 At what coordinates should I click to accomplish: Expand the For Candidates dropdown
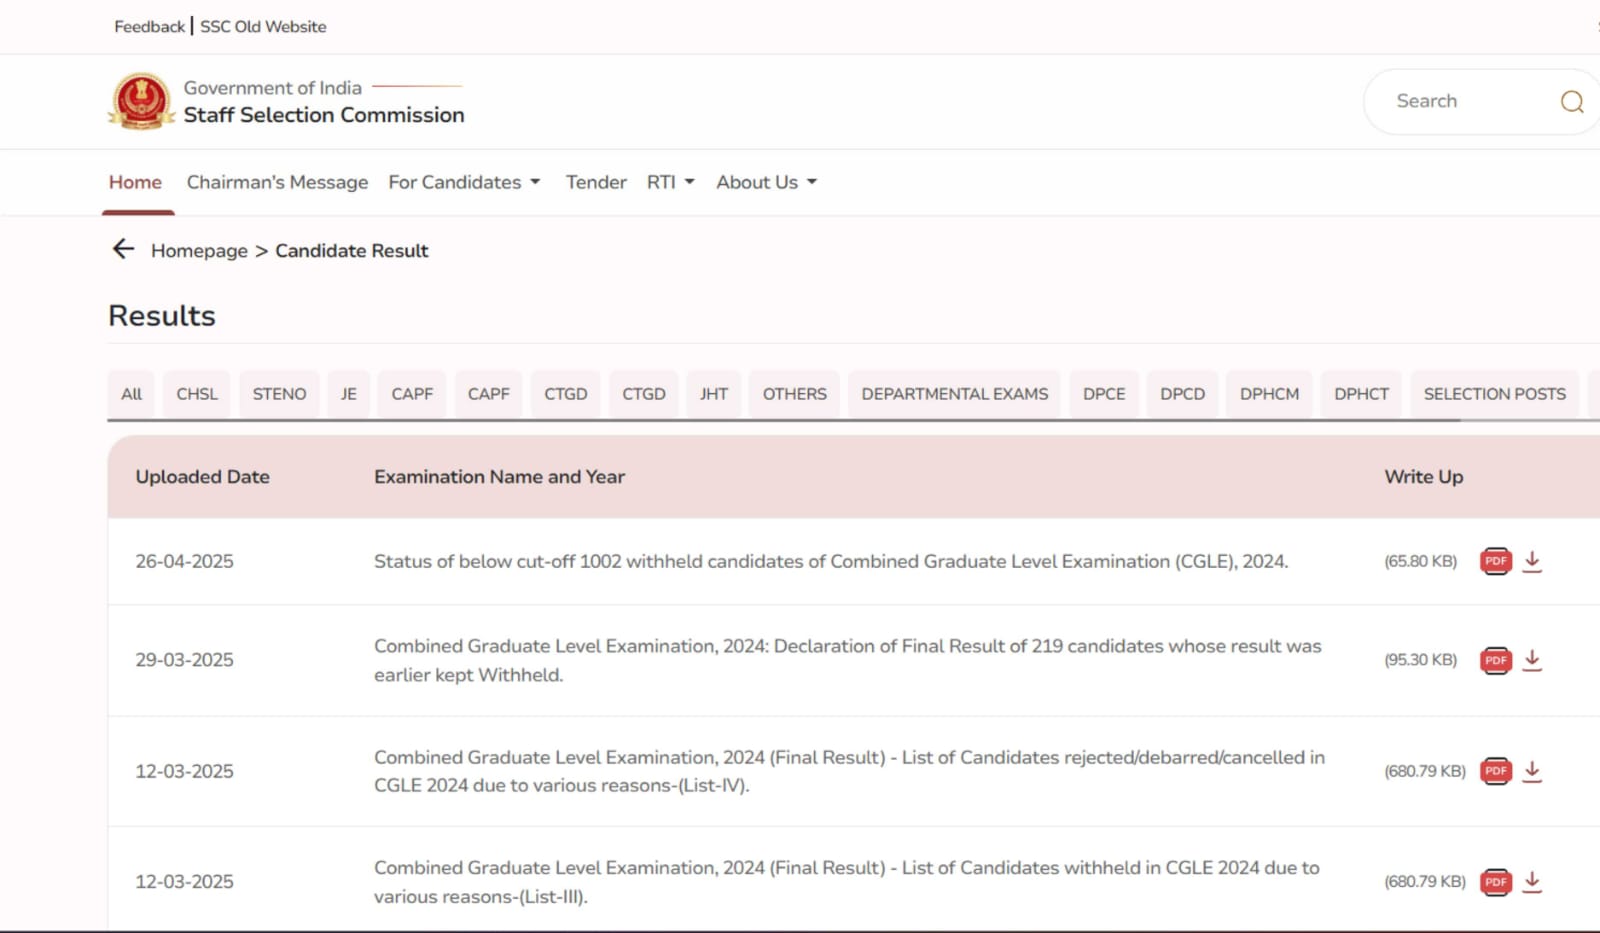coord(464,182)
